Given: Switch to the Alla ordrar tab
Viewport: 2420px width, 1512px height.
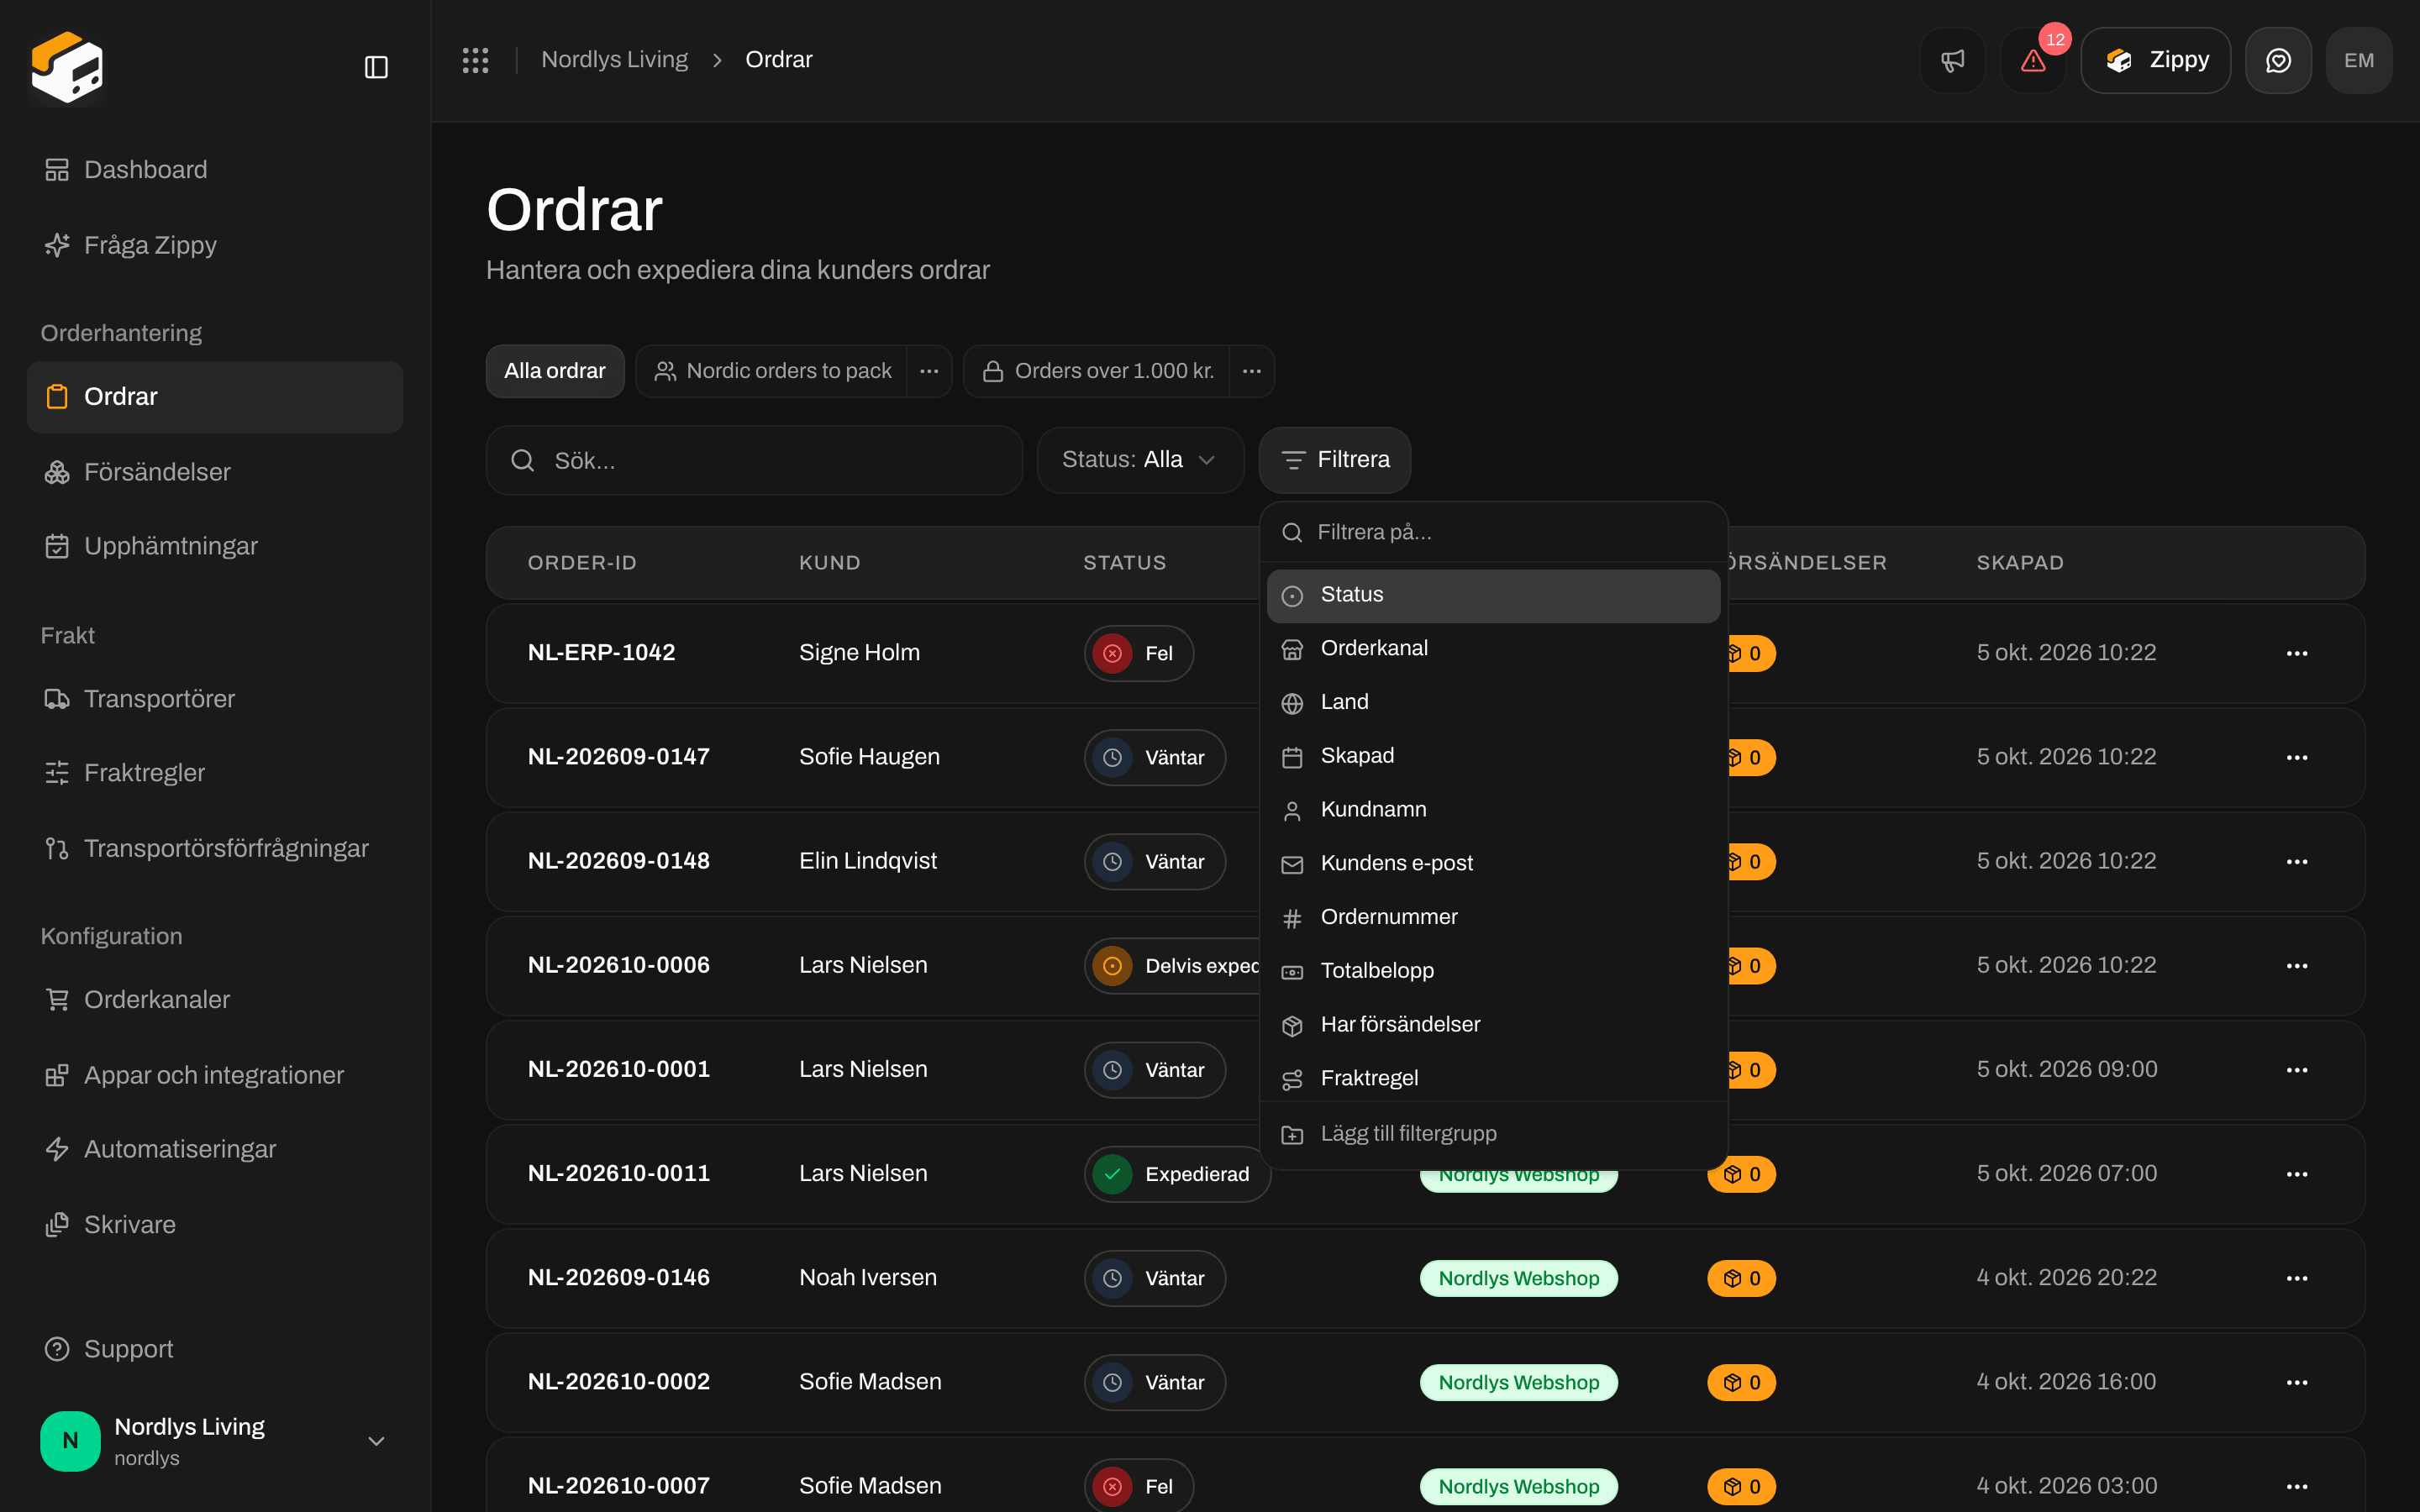Looking at the screenshot, I should tap(555, 371).
